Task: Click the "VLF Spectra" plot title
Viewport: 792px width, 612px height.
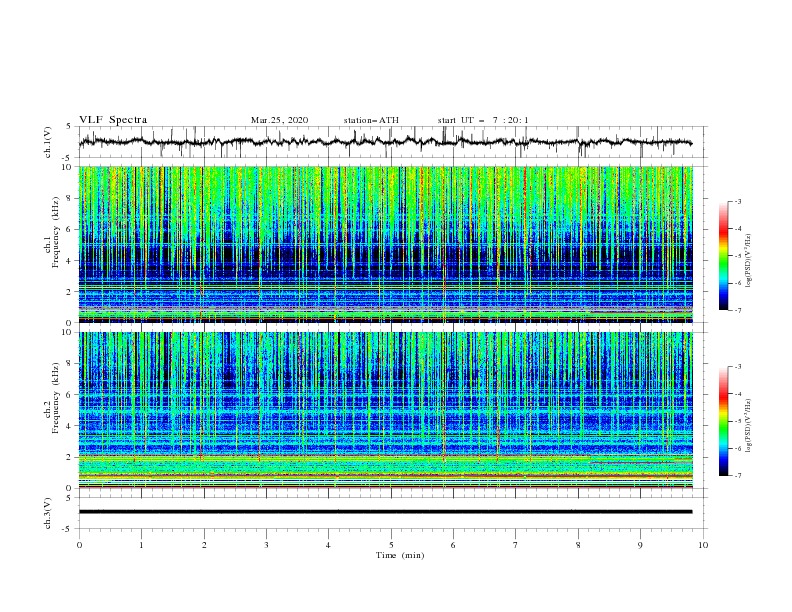Action: point(113,120)
